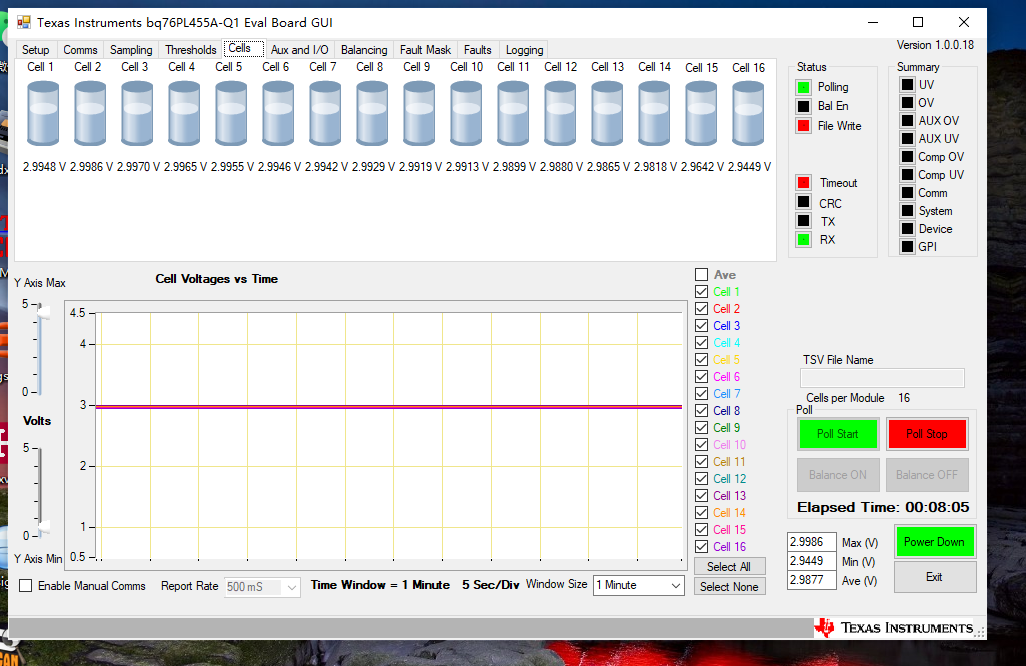Click the Cell 3 battery icon
Screen dimensions: 1026x666
pos(137,113)
